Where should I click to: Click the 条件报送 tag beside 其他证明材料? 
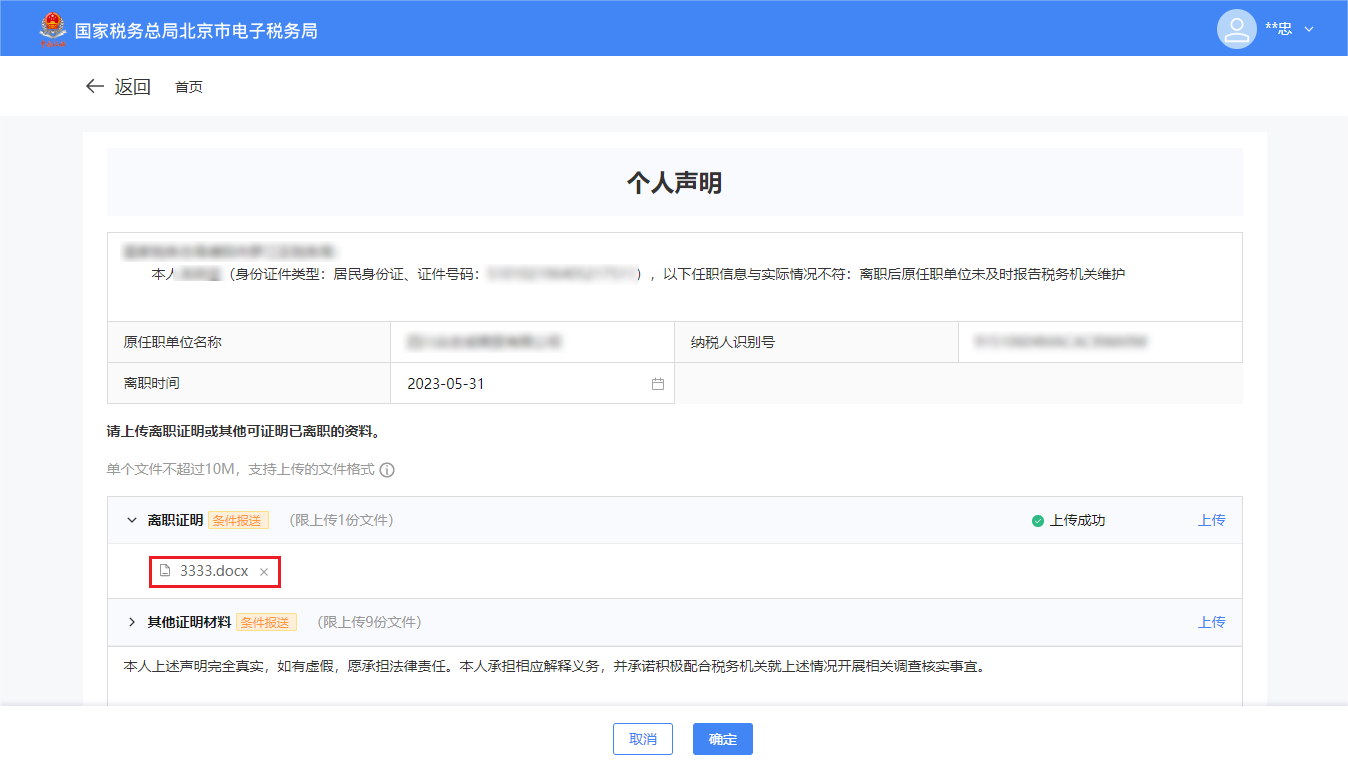tap(266, 623)
